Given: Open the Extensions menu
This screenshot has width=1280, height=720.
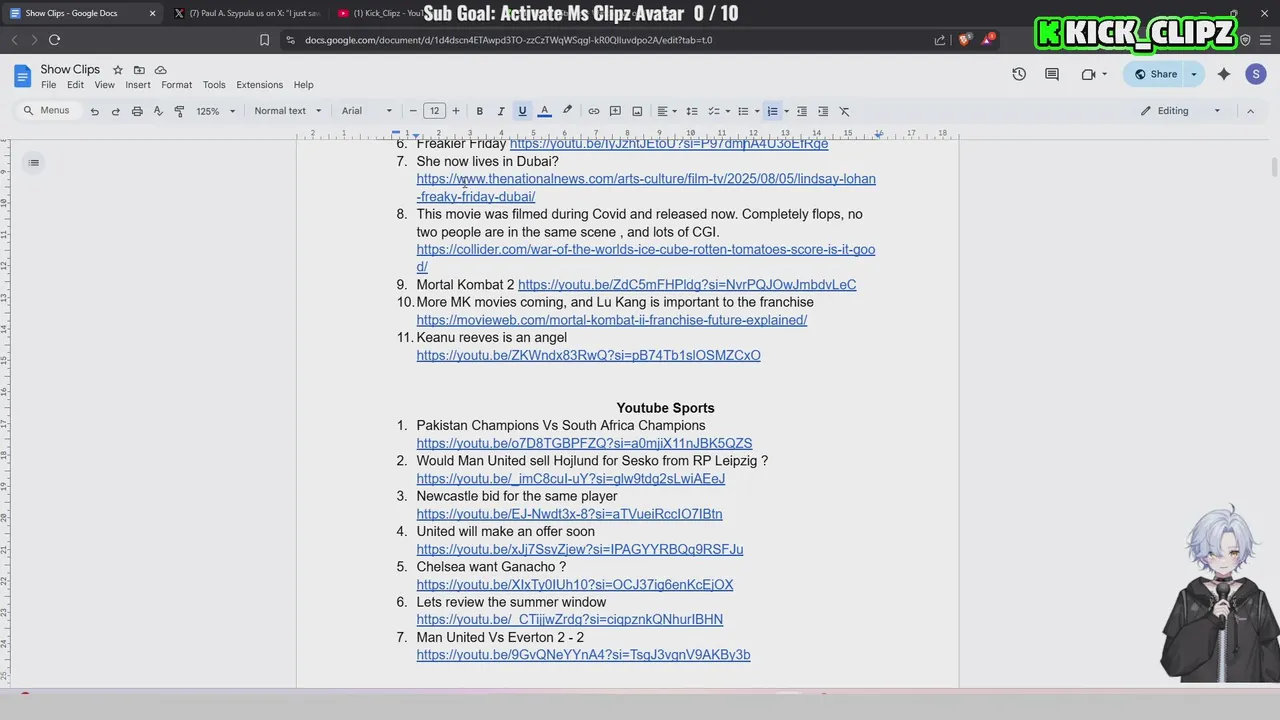Looking at the screenshot, I should (259, 85).
